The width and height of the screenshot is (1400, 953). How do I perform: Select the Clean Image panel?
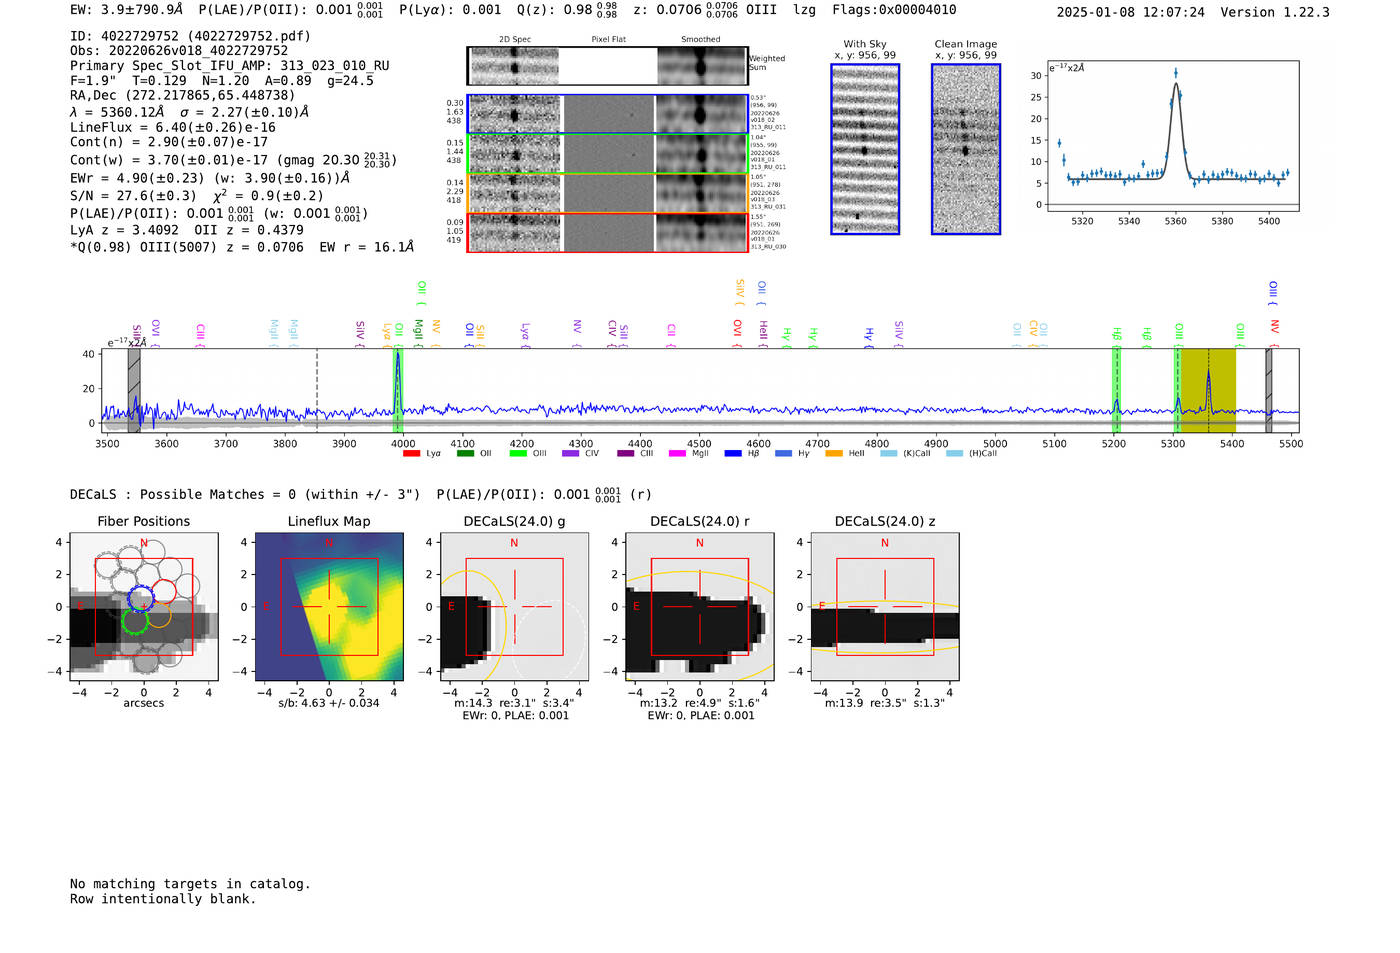point(966,149)
